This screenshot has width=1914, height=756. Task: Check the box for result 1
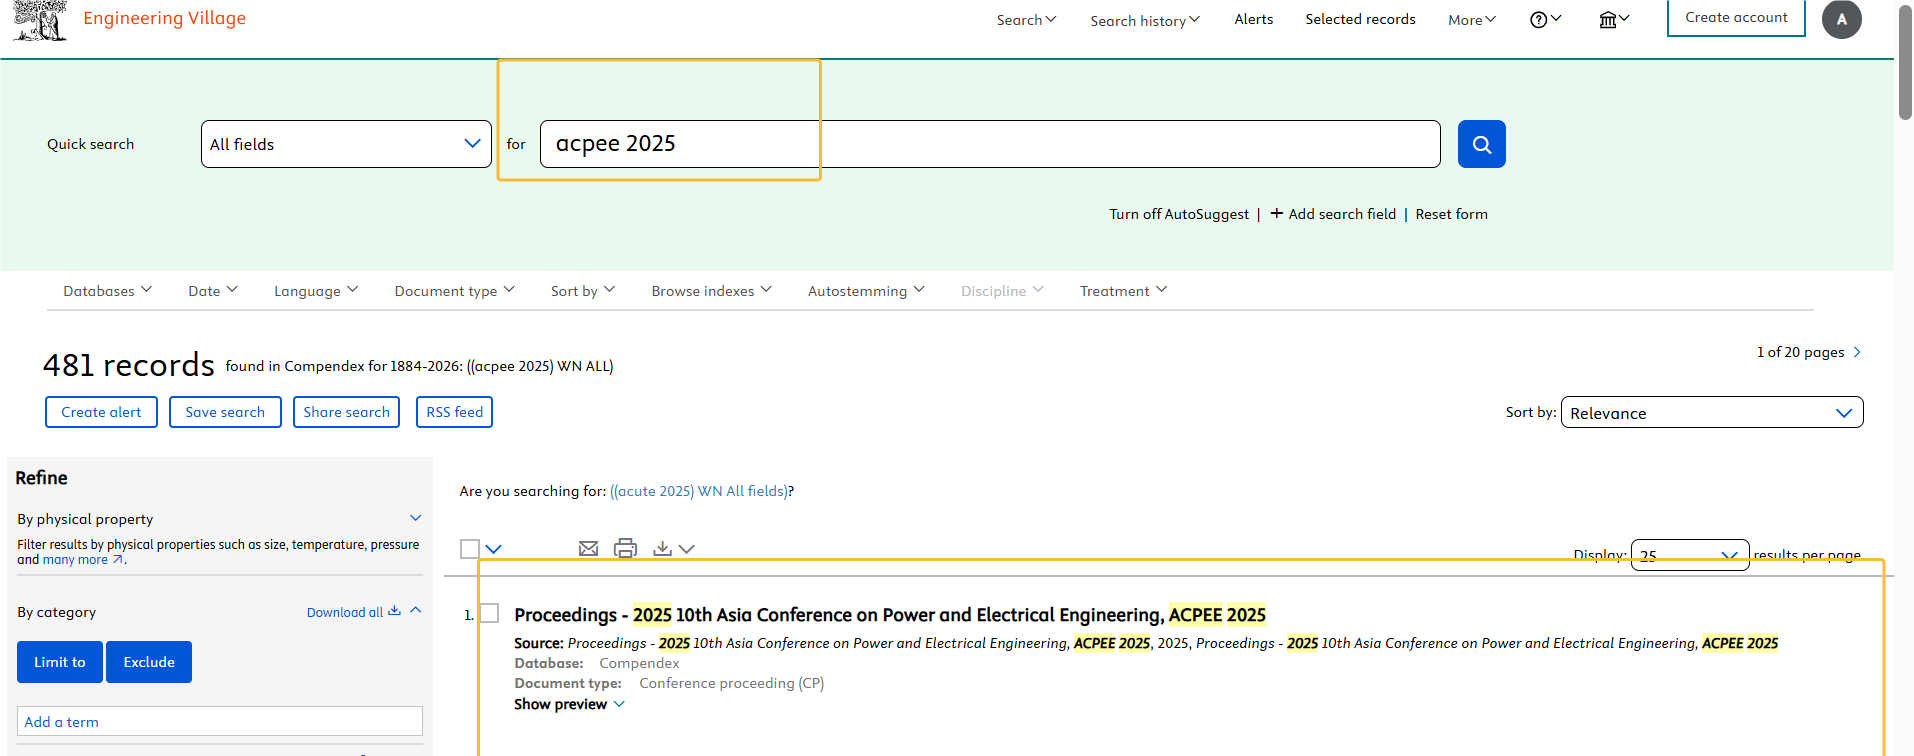[x=489, y=613]
